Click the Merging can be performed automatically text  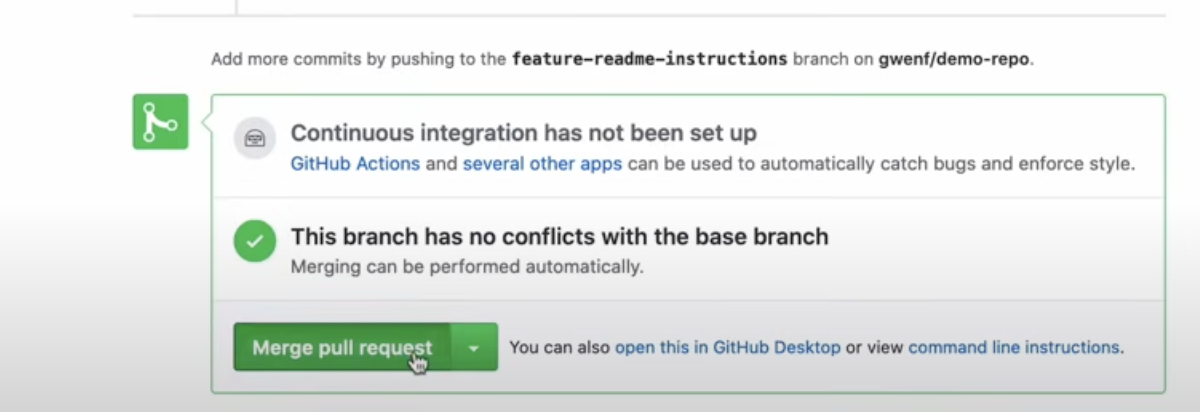(x=467, y=267)
